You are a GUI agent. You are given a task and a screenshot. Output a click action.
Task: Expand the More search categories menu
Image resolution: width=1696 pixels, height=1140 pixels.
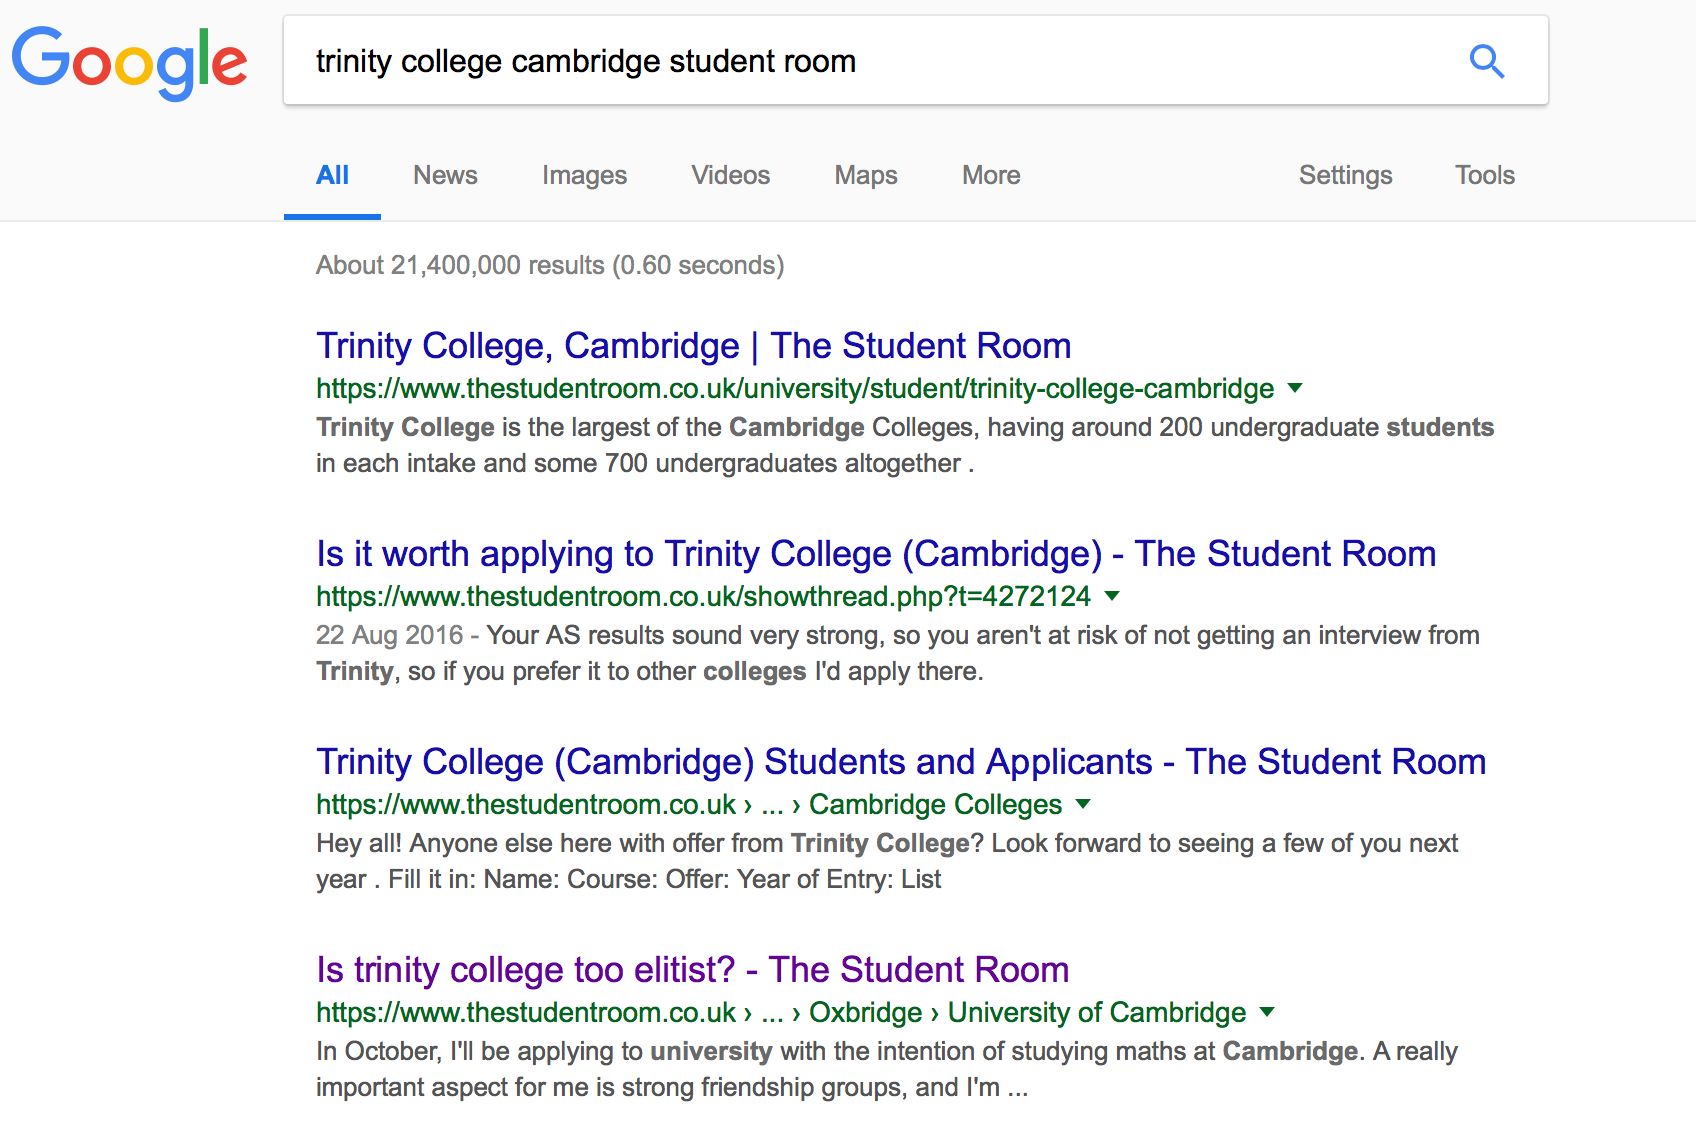coord(991,175)
